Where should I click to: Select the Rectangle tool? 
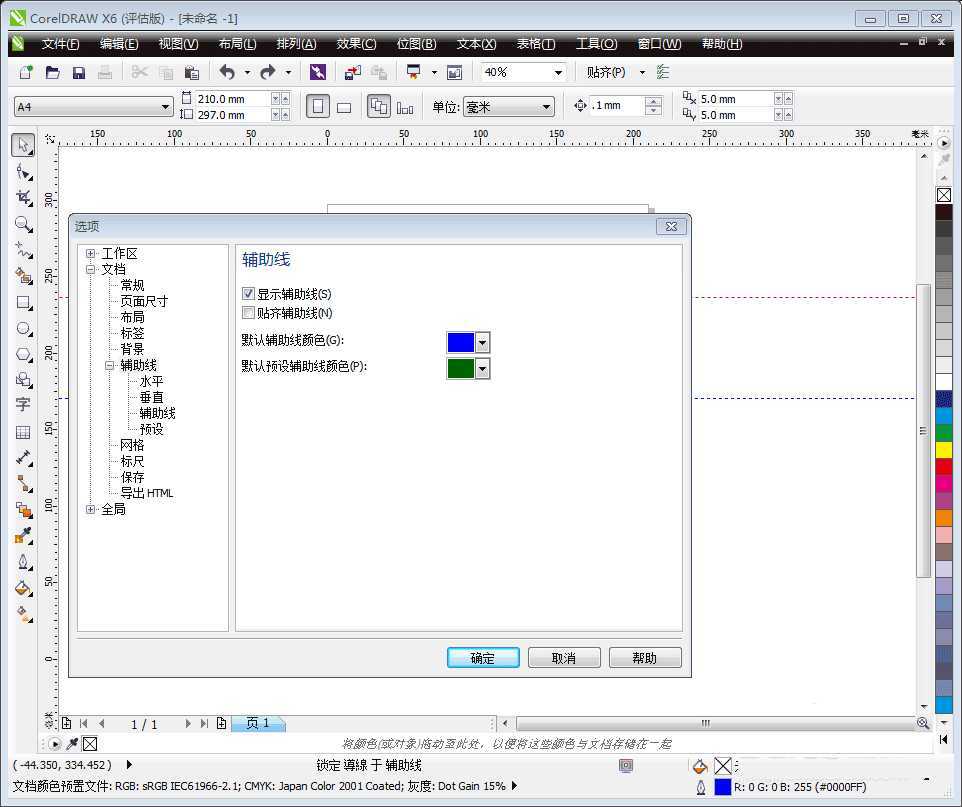click(23, 302)
